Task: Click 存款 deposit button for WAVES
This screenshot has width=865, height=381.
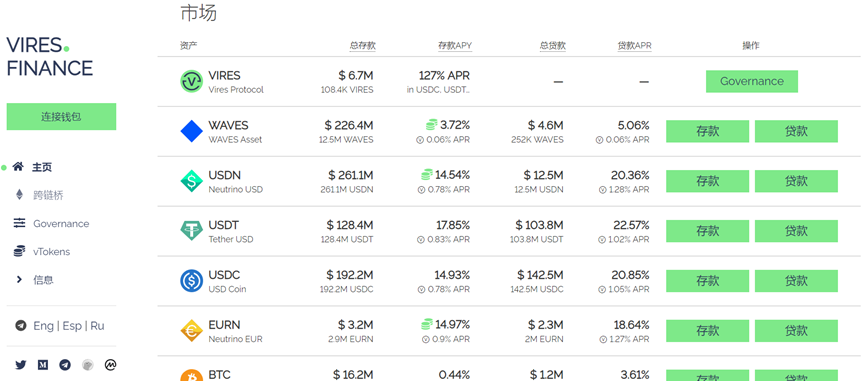Action: [707, 131]
